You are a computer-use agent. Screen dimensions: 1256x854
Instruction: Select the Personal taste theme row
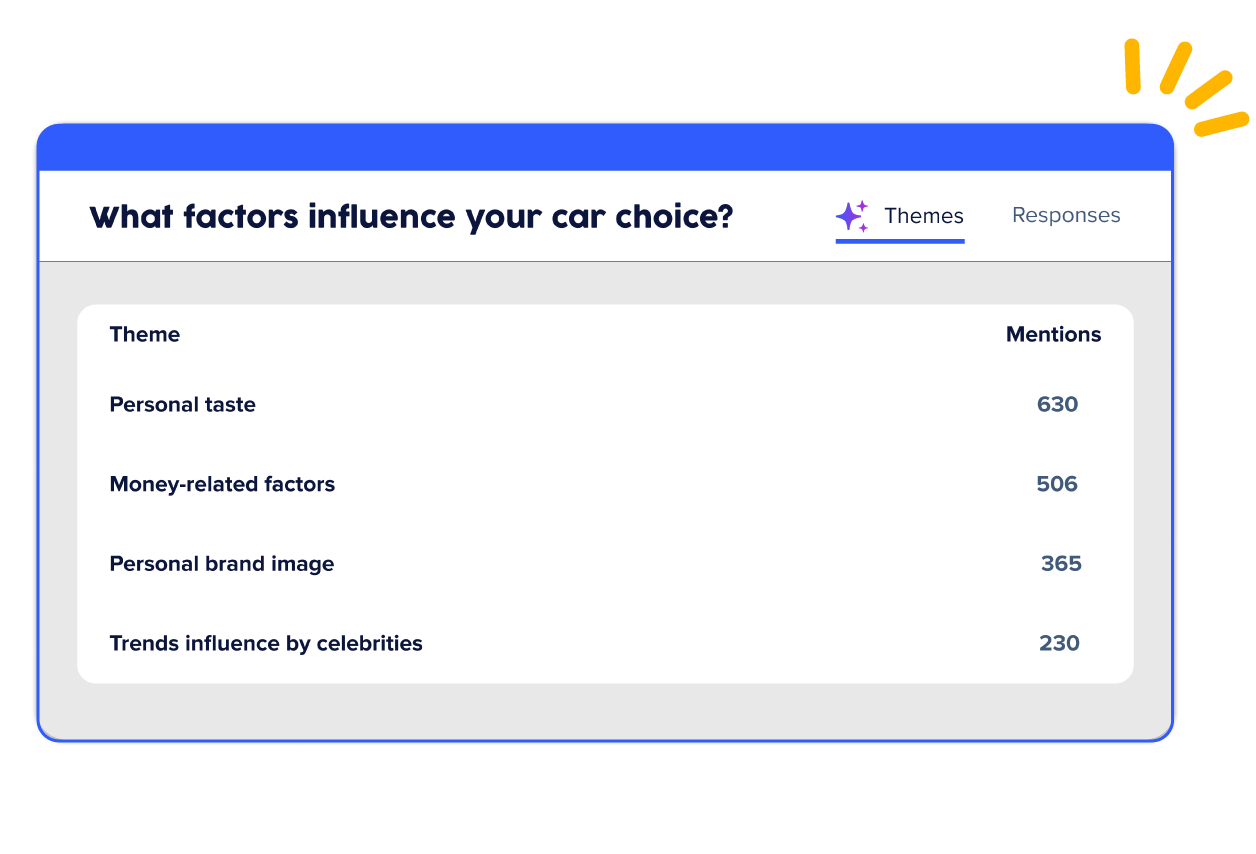(183, 405)
